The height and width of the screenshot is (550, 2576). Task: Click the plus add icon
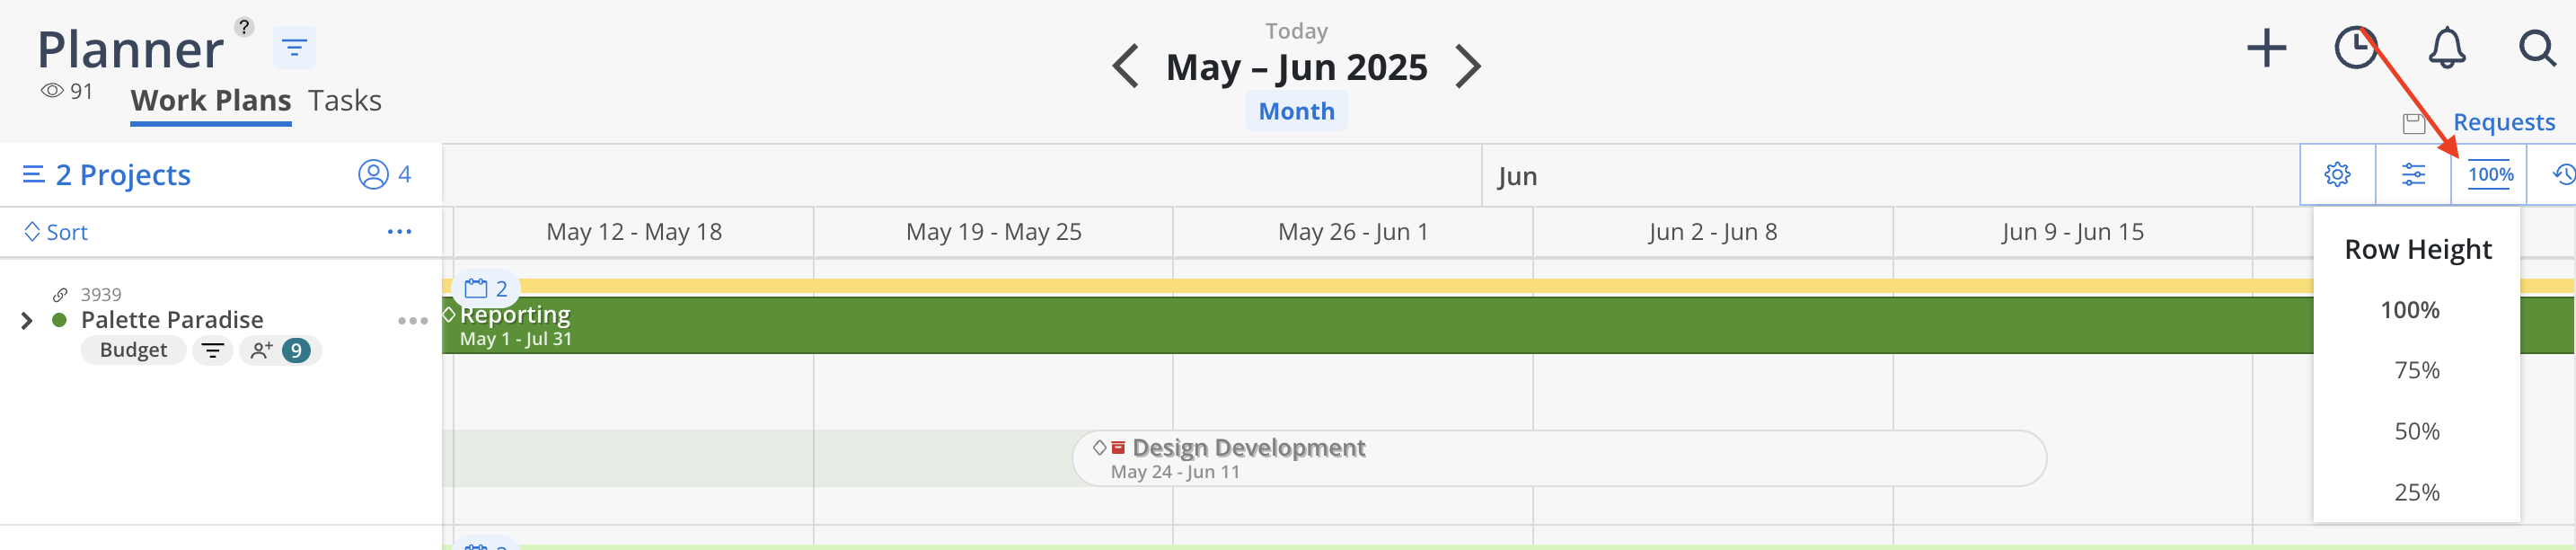tap(2266, 48)
